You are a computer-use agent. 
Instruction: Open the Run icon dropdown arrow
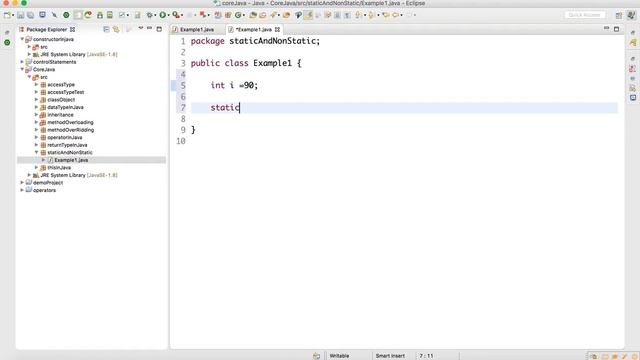pos(168,15)
